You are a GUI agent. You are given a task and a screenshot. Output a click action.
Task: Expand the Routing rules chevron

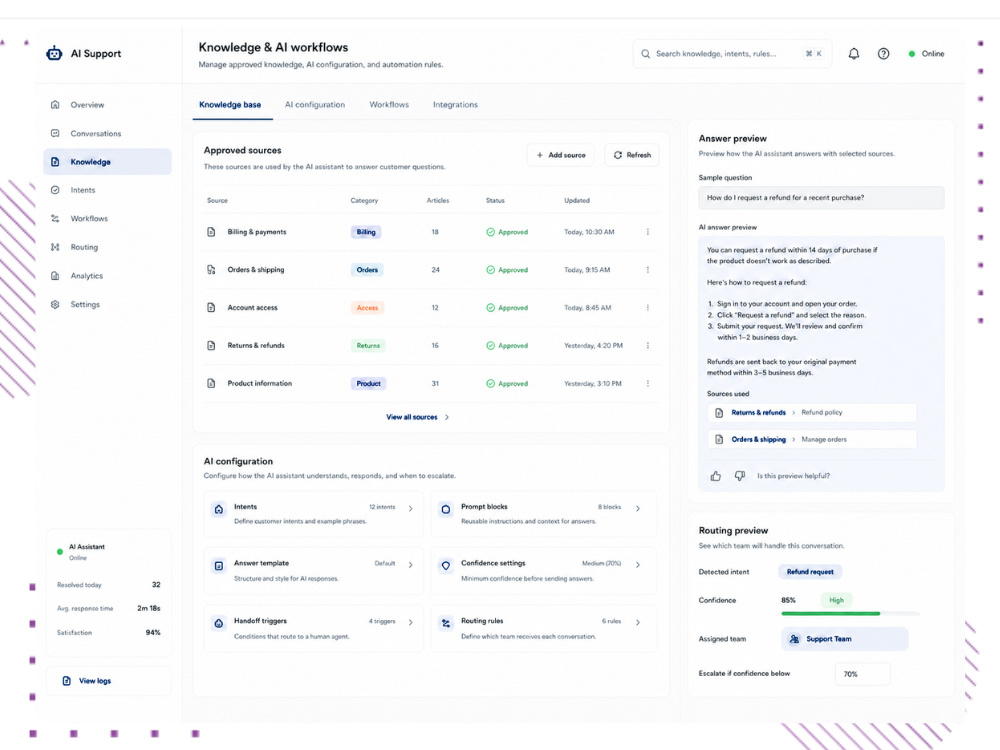click(638, 622)
